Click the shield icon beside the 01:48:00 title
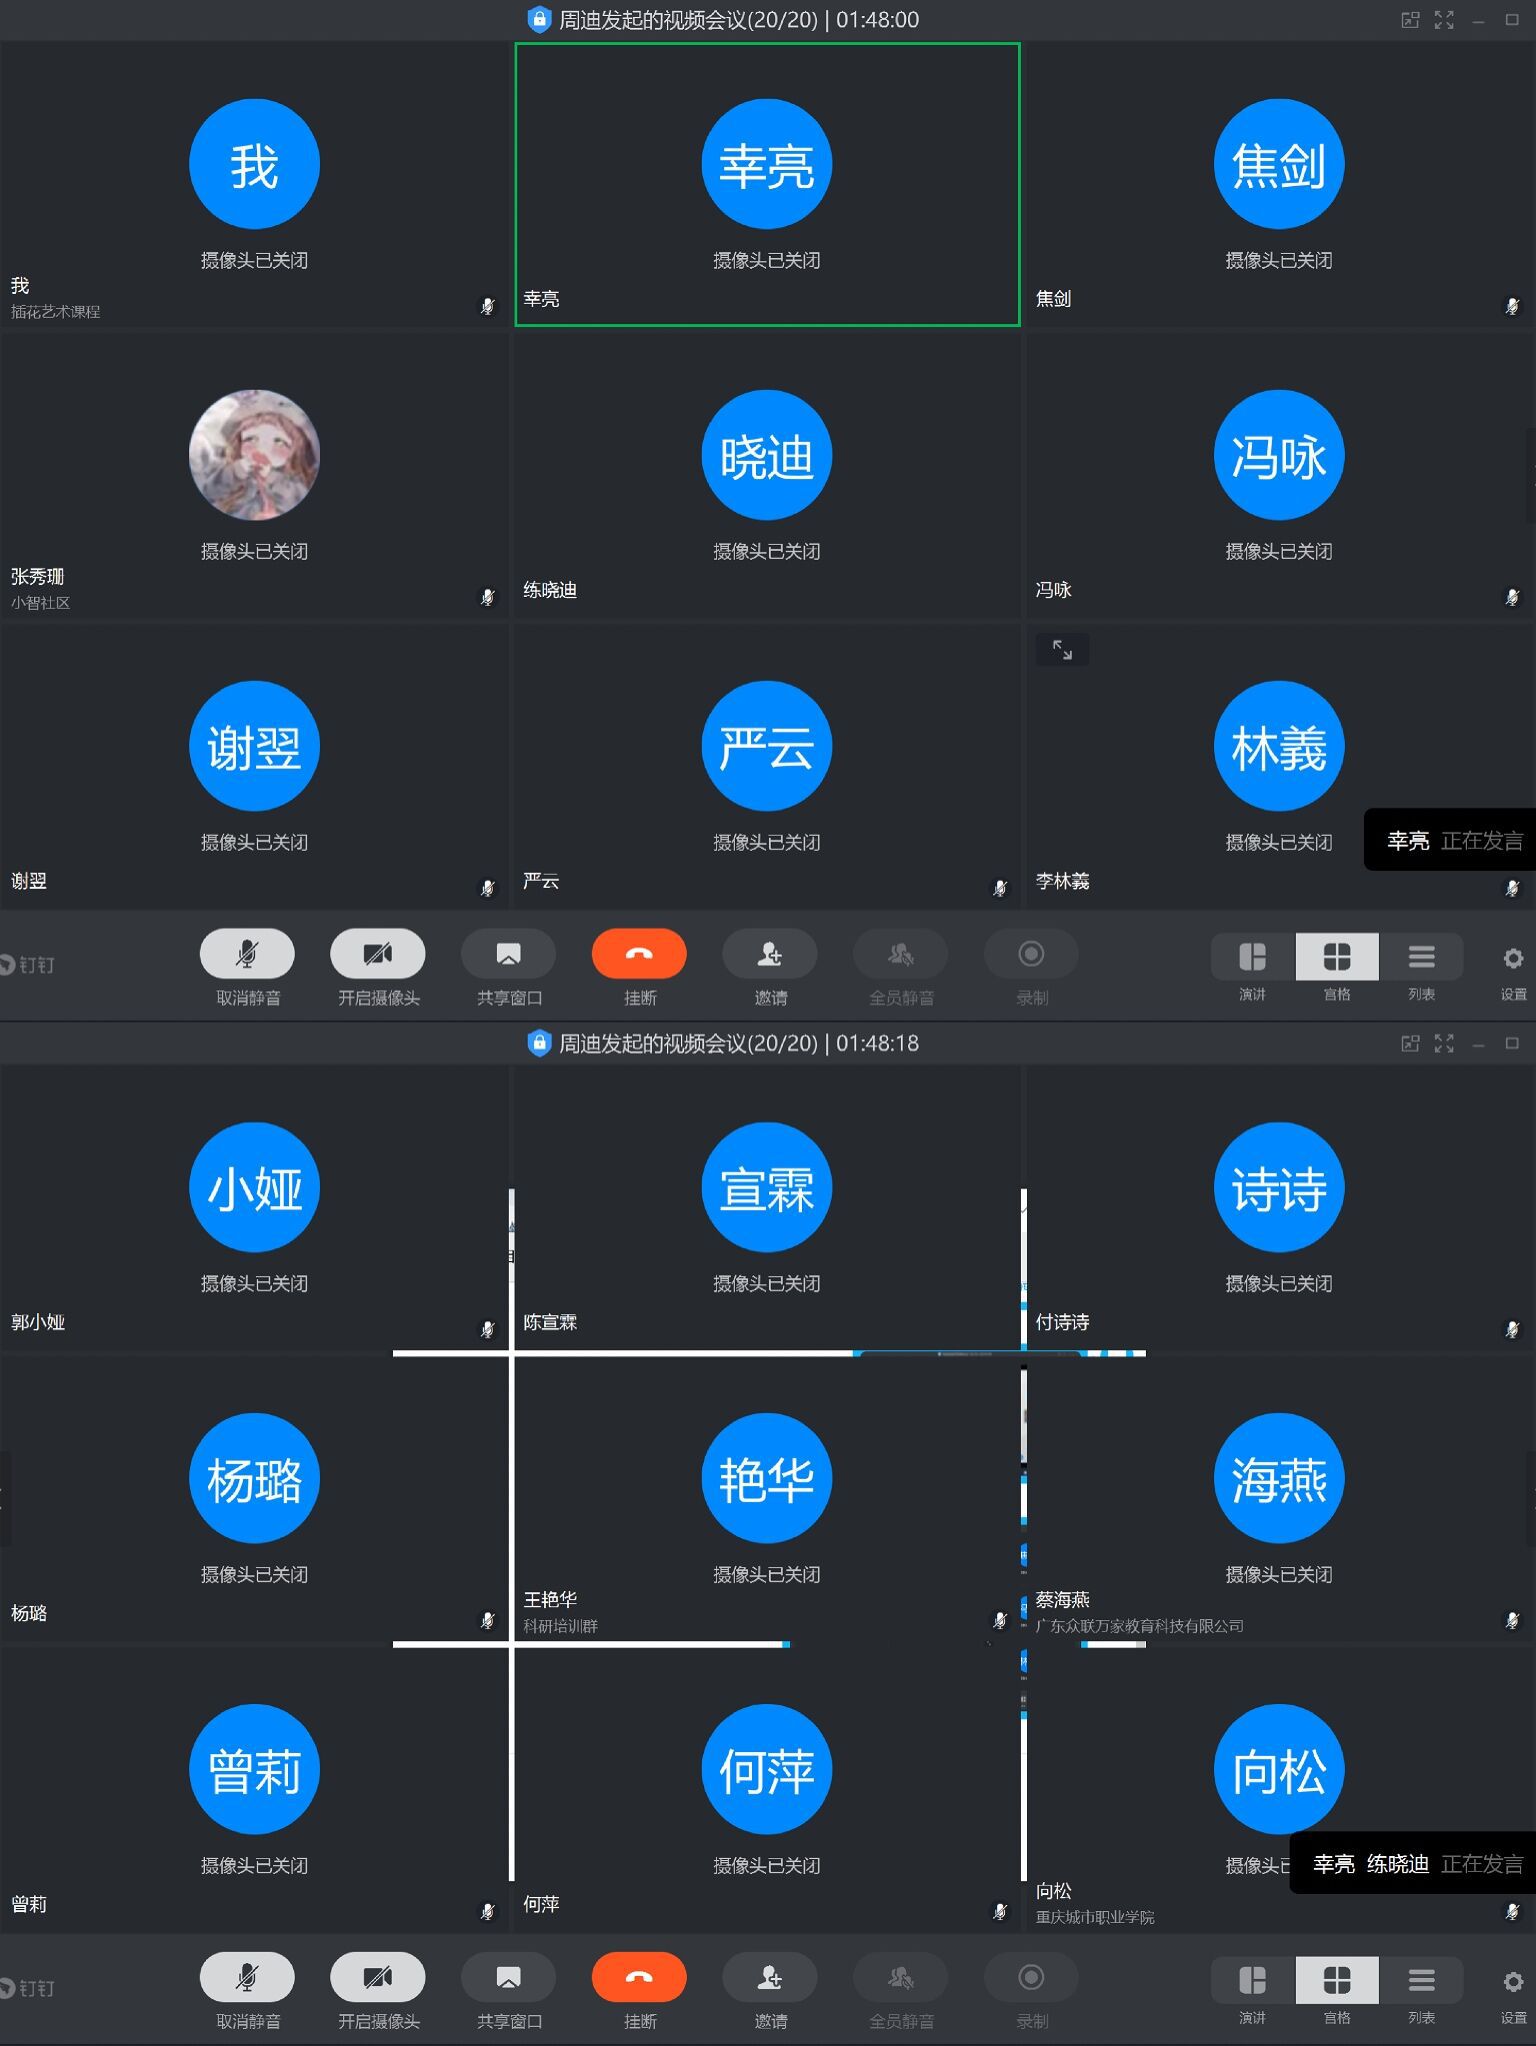This screenshot has height=2046, width=1536. click(539, 19)
